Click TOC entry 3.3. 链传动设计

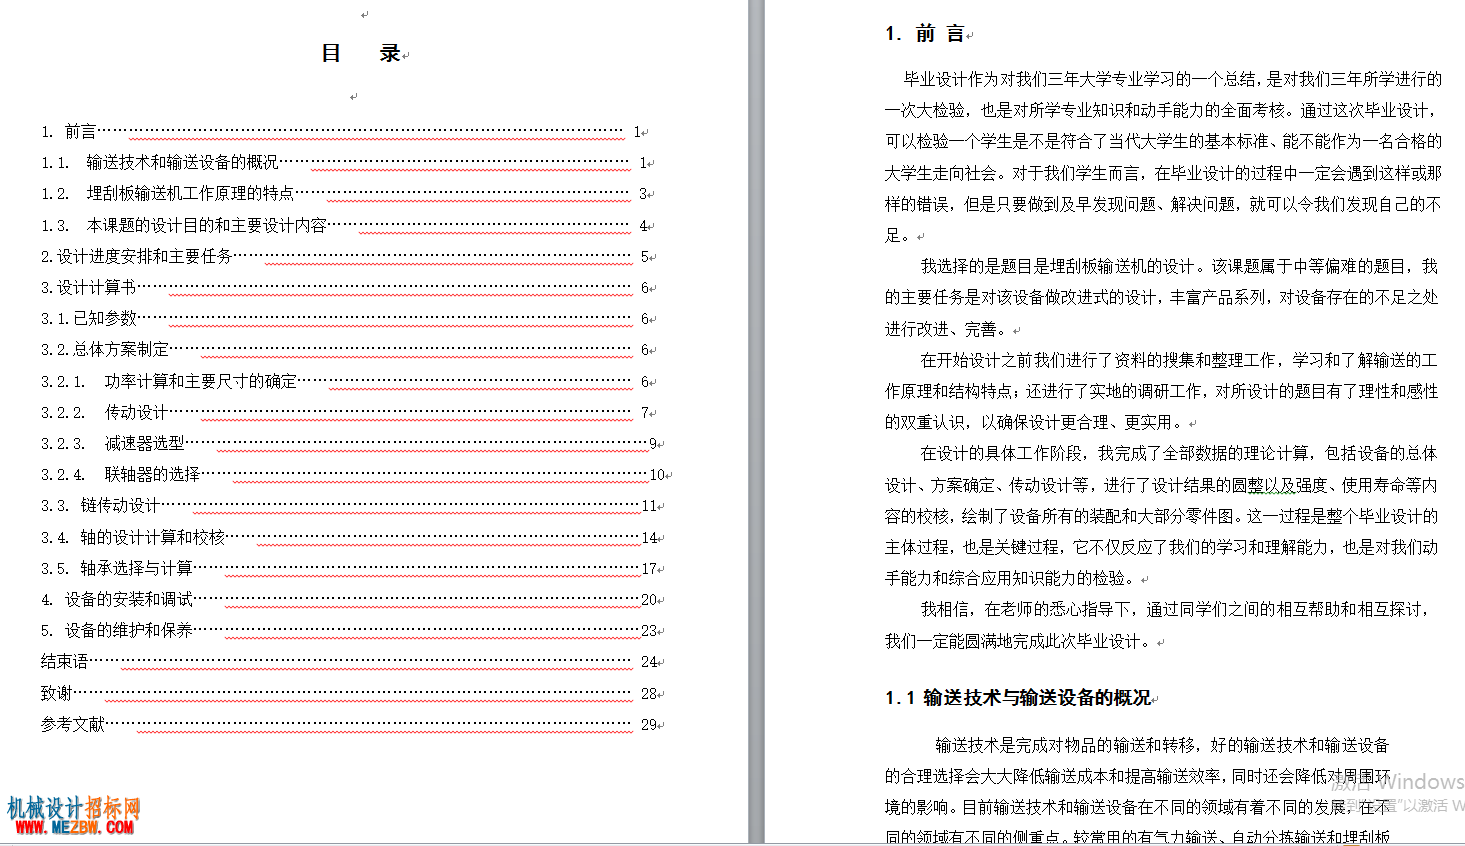(x=100, y=505)
